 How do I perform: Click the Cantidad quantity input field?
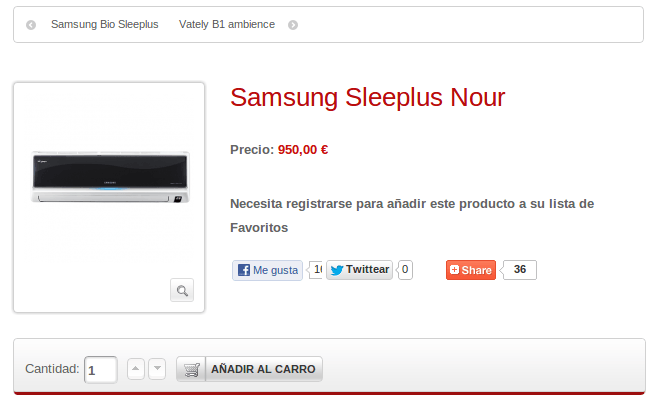point(101,370)
